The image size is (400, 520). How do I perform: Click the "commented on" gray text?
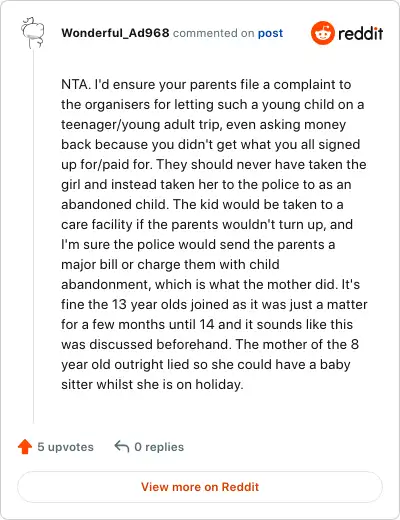click(x=213, y=33)
